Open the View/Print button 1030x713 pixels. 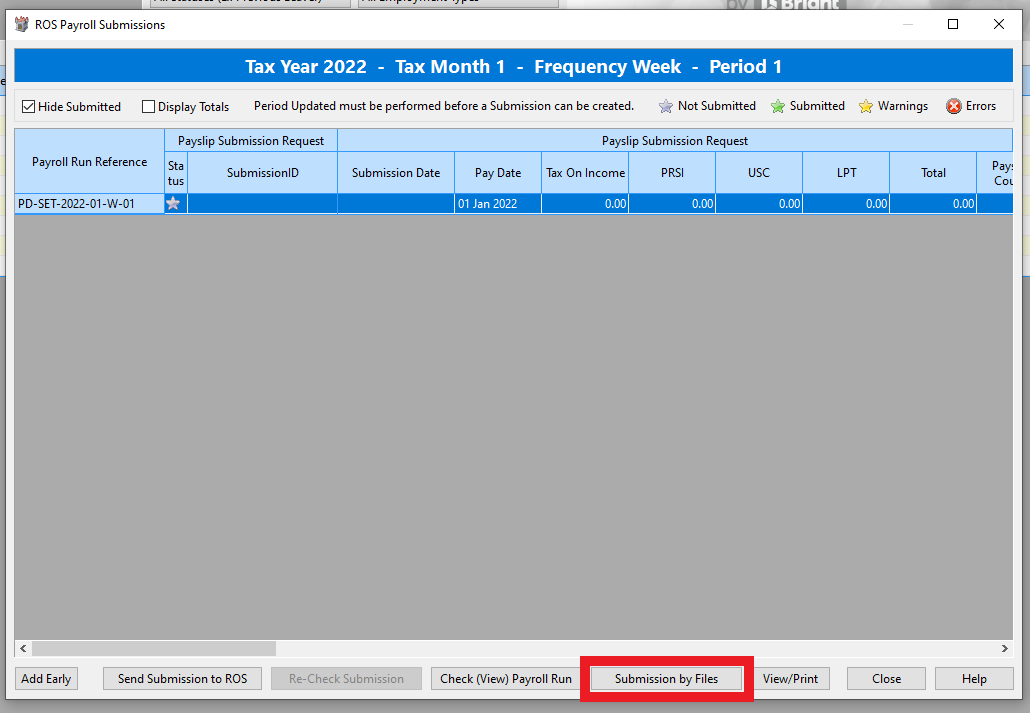point(791,679)
